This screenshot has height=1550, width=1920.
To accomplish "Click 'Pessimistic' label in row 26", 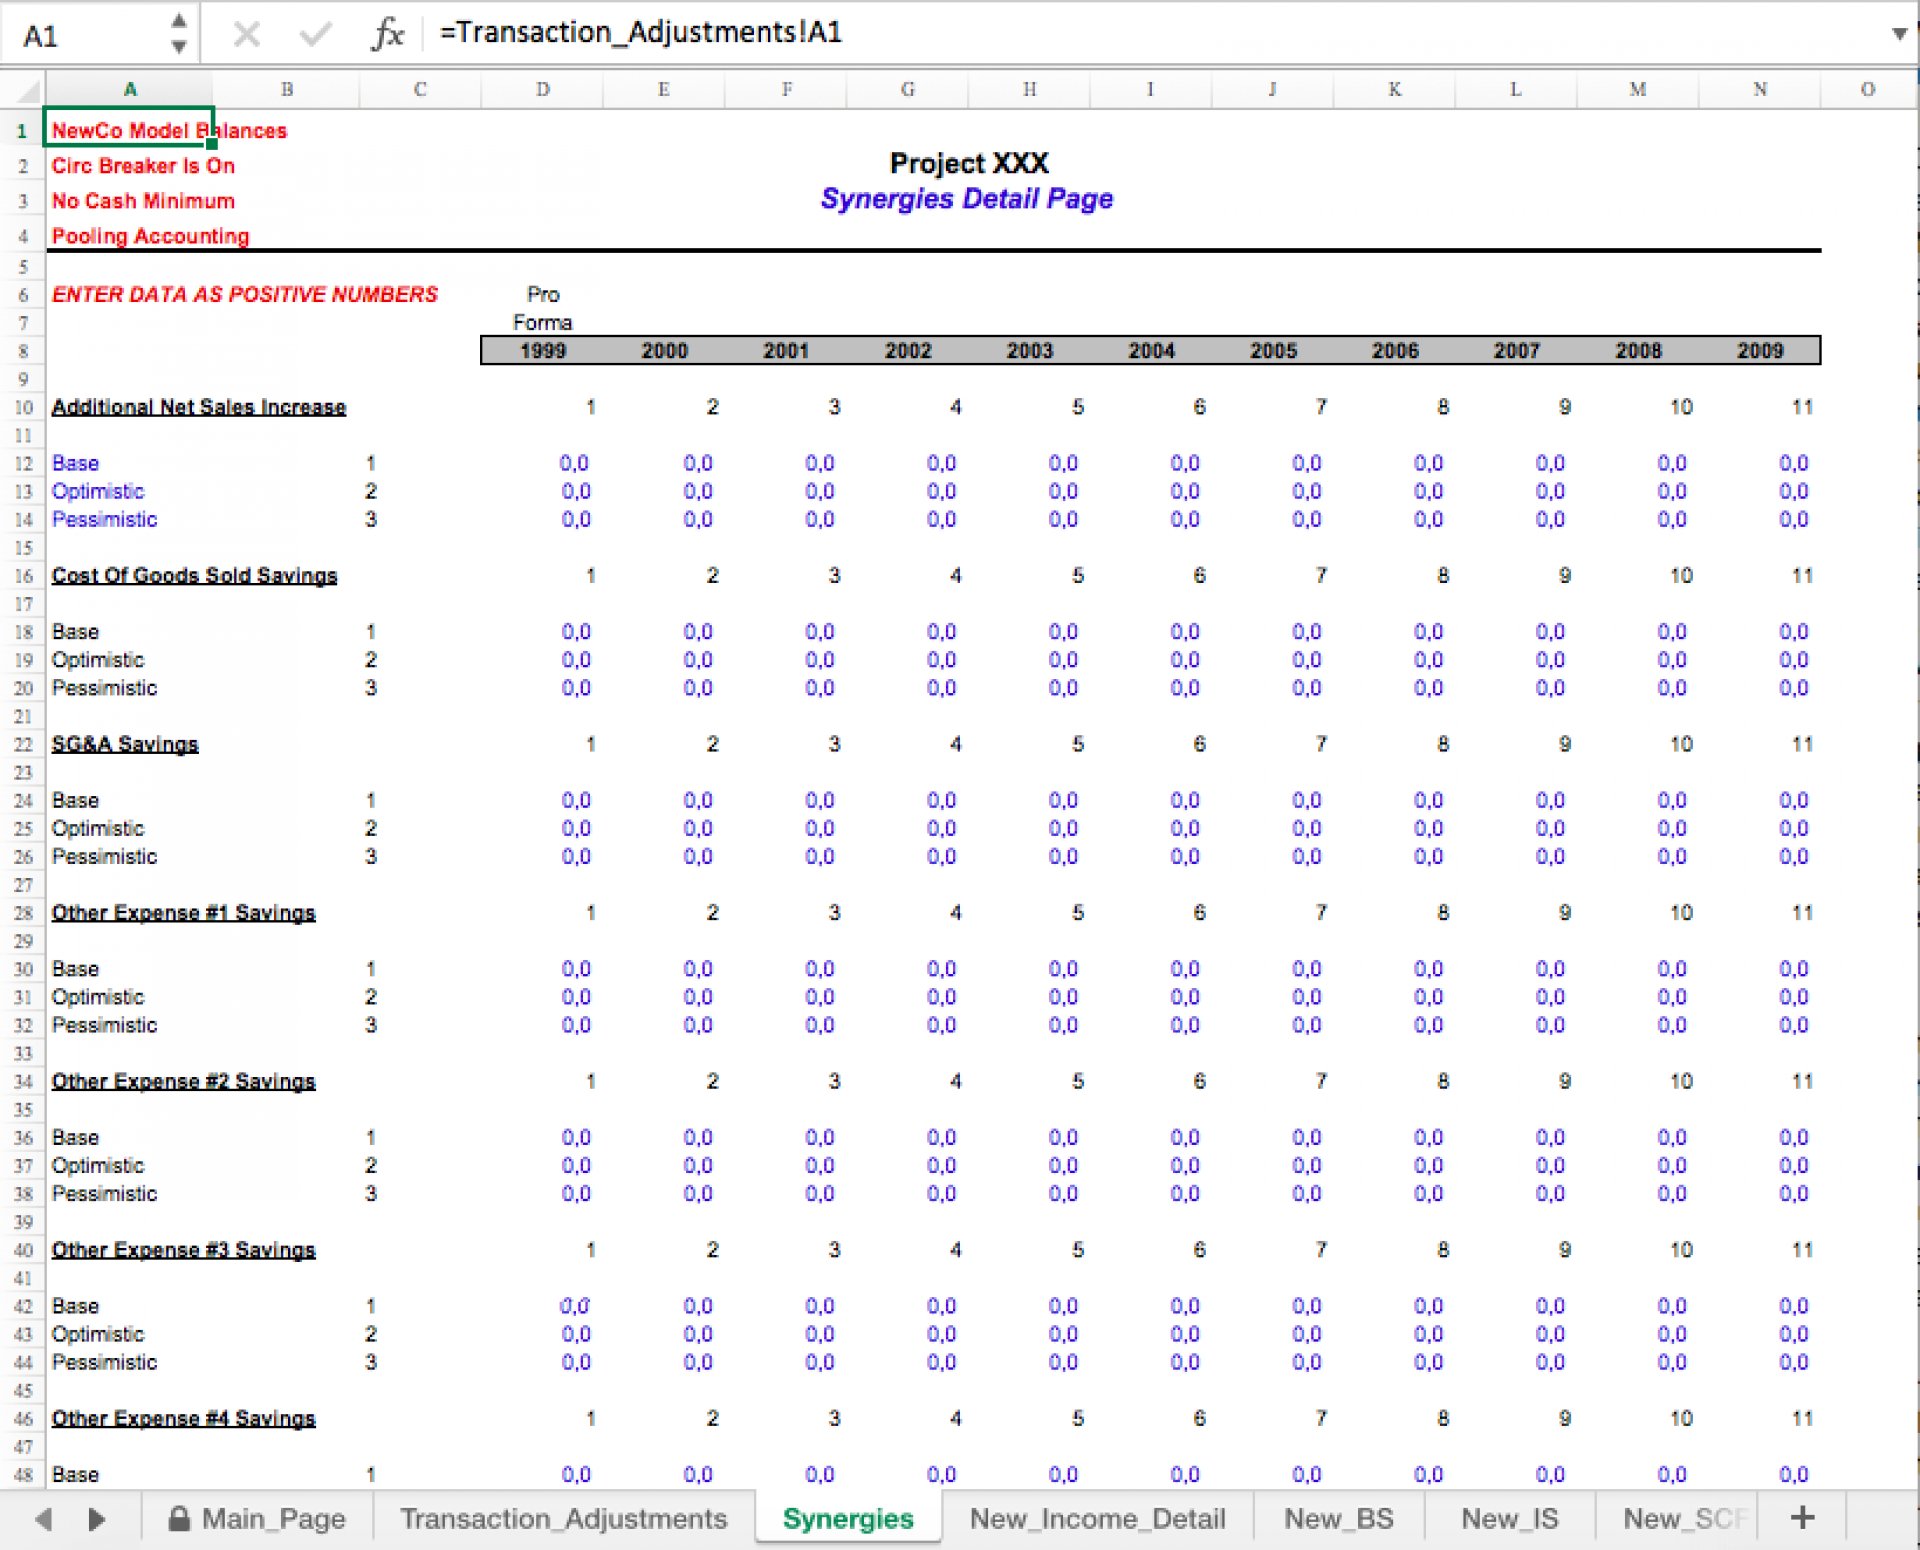I will 104,857.
